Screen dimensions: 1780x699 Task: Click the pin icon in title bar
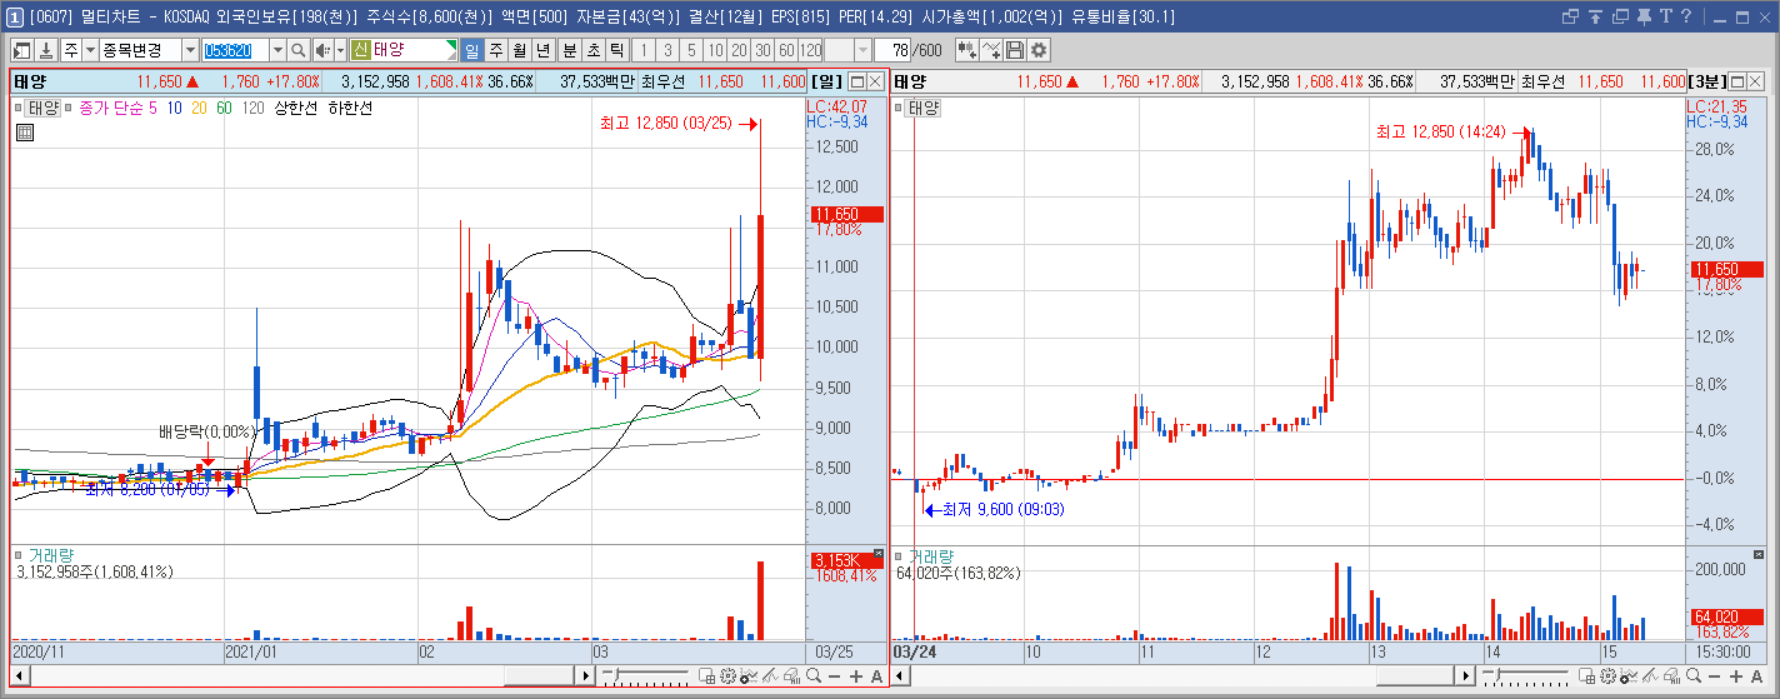tap(1643, 16)
